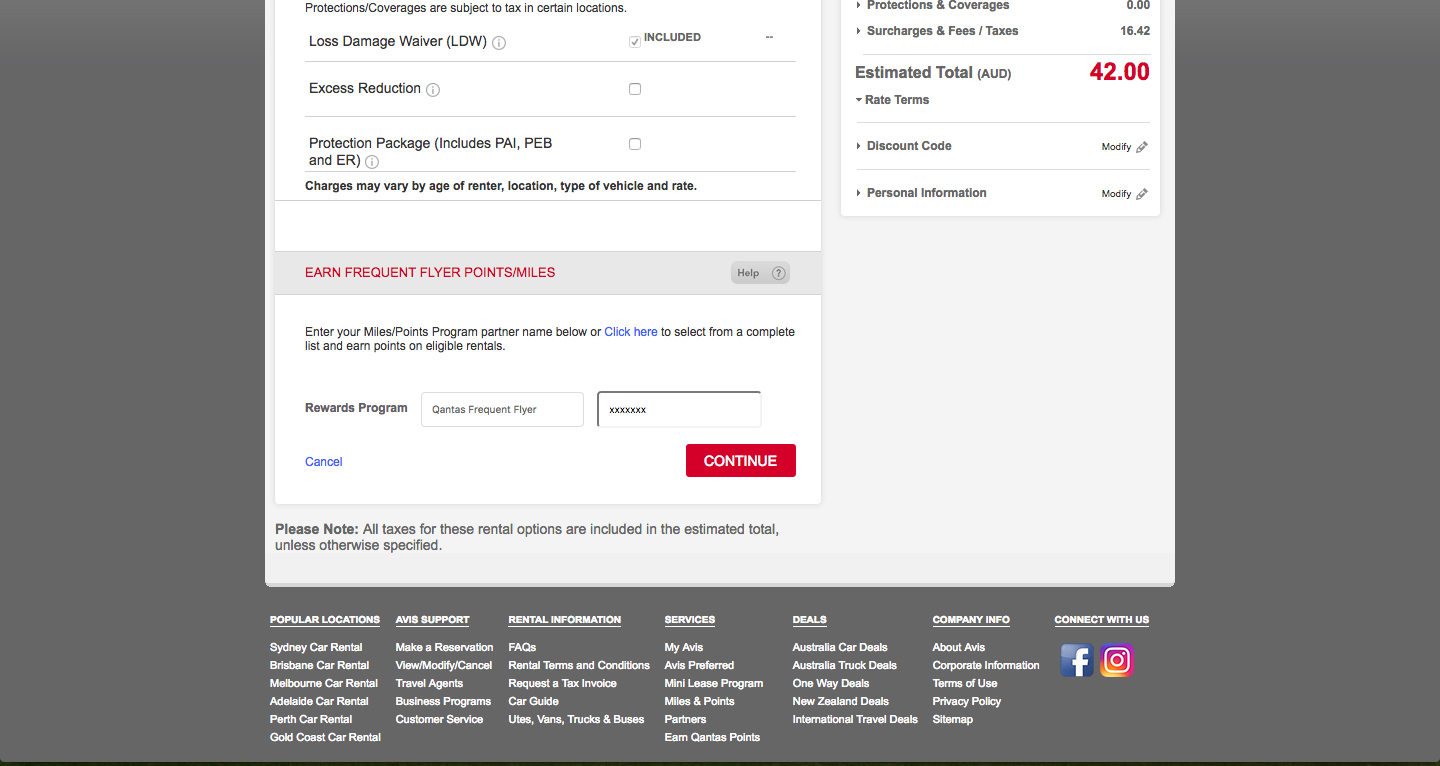Open Earn Qantas Points footer link
1440x766 pixels.
pos(712,737)
